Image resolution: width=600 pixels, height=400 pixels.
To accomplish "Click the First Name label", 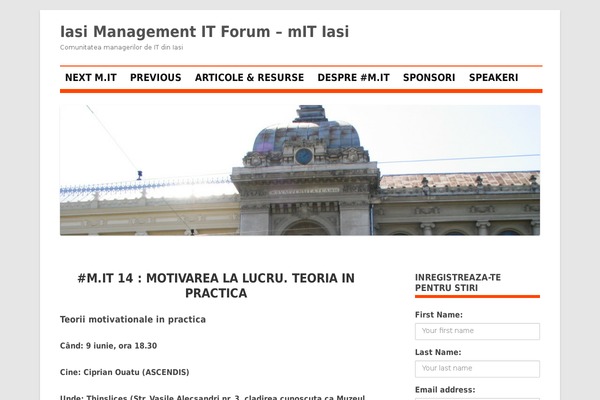I will 439,315.
